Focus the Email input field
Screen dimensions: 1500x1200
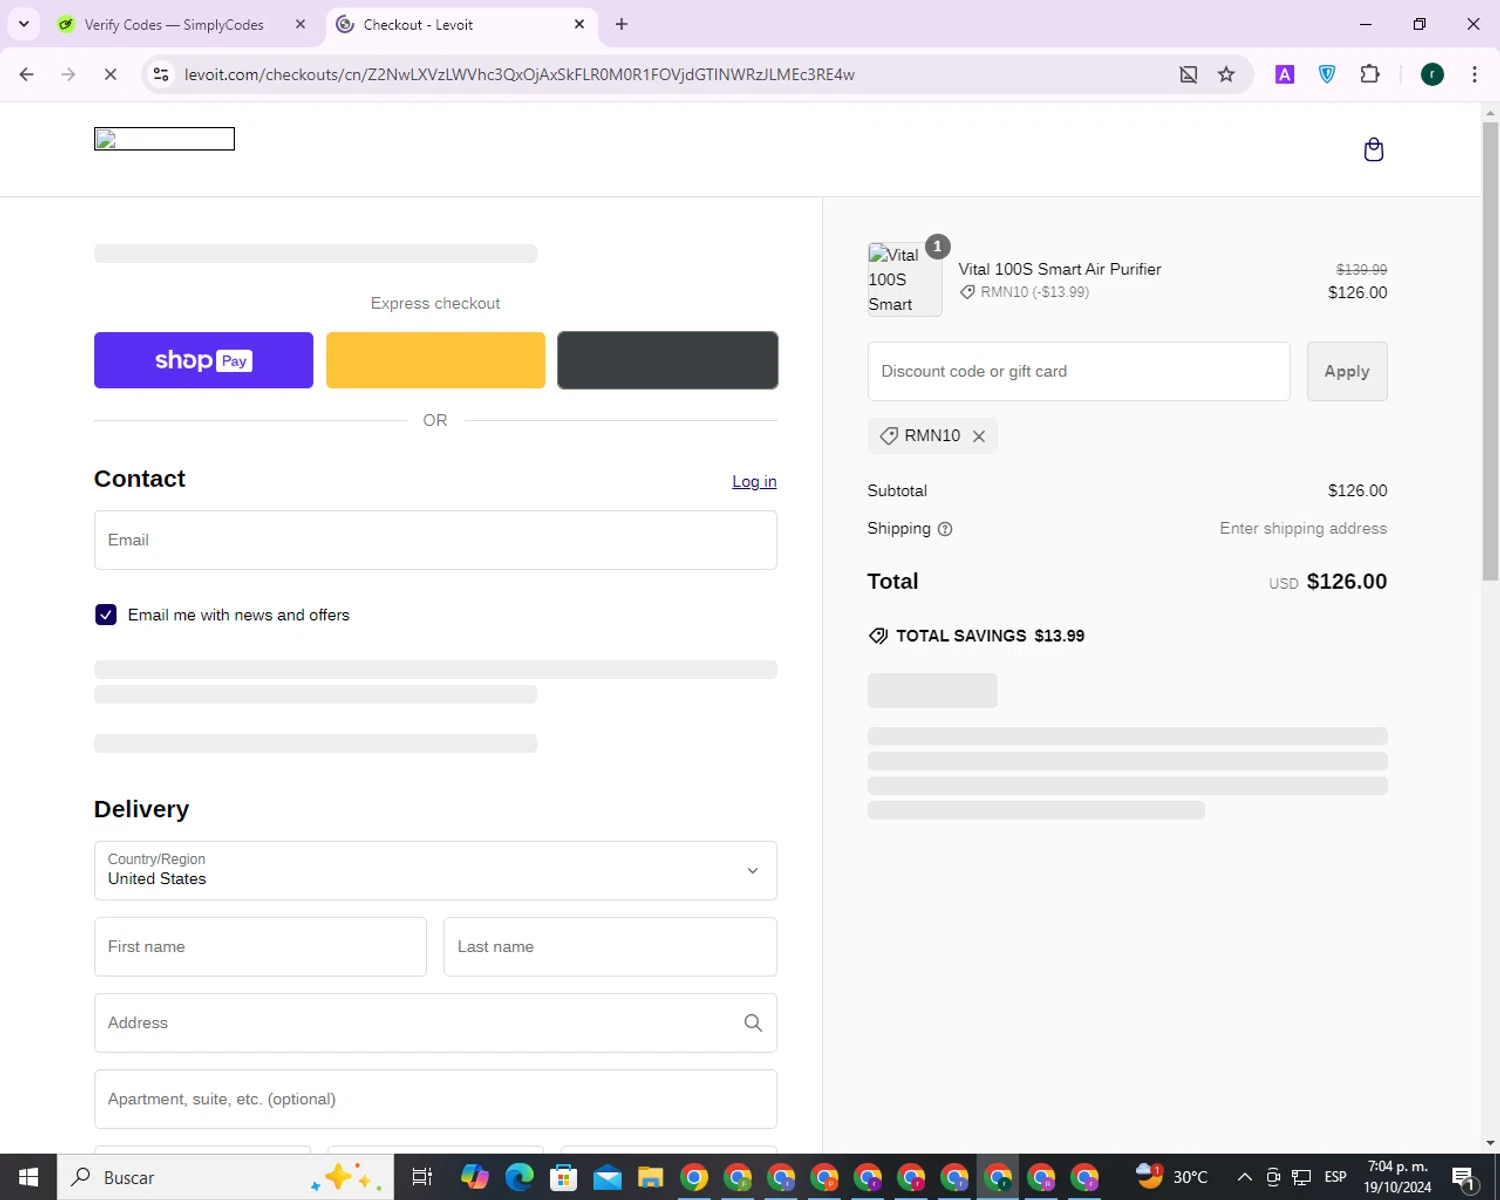[x=435, y=540]
